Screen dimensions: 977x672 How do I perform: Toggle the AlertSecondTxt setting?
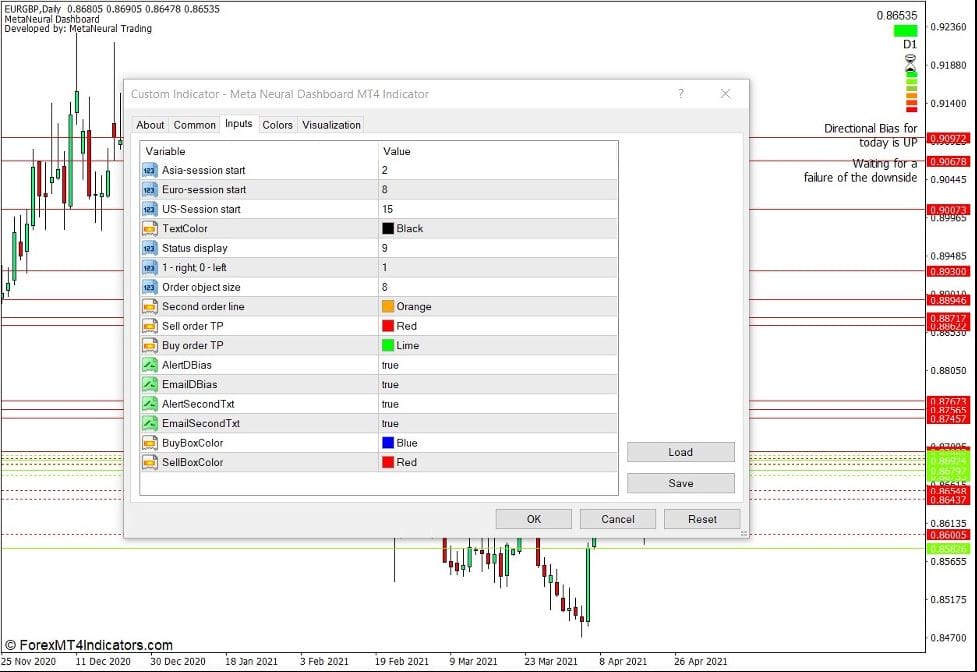[x=450, y=403]
